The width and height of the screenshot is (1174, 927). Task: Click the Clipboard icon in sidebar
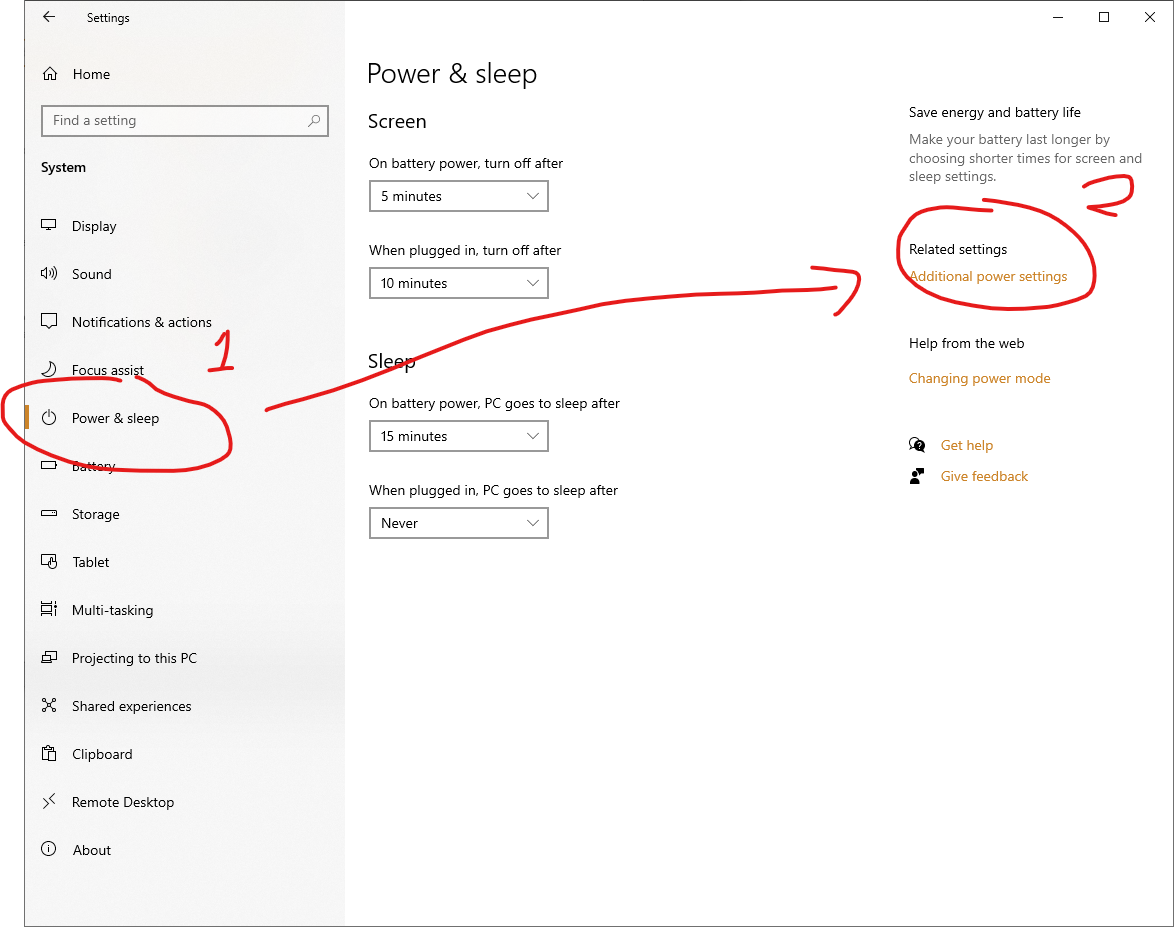click(x=49, y=754)
